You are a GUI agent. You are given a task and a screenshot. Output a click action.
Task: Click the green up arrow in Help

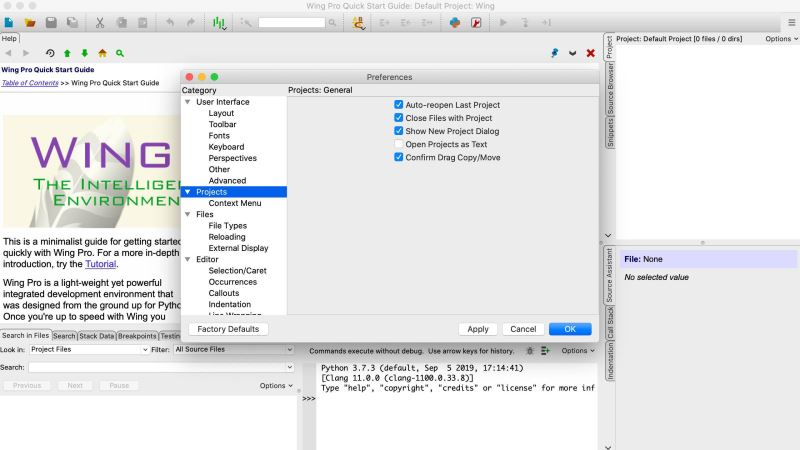(67, 53)
